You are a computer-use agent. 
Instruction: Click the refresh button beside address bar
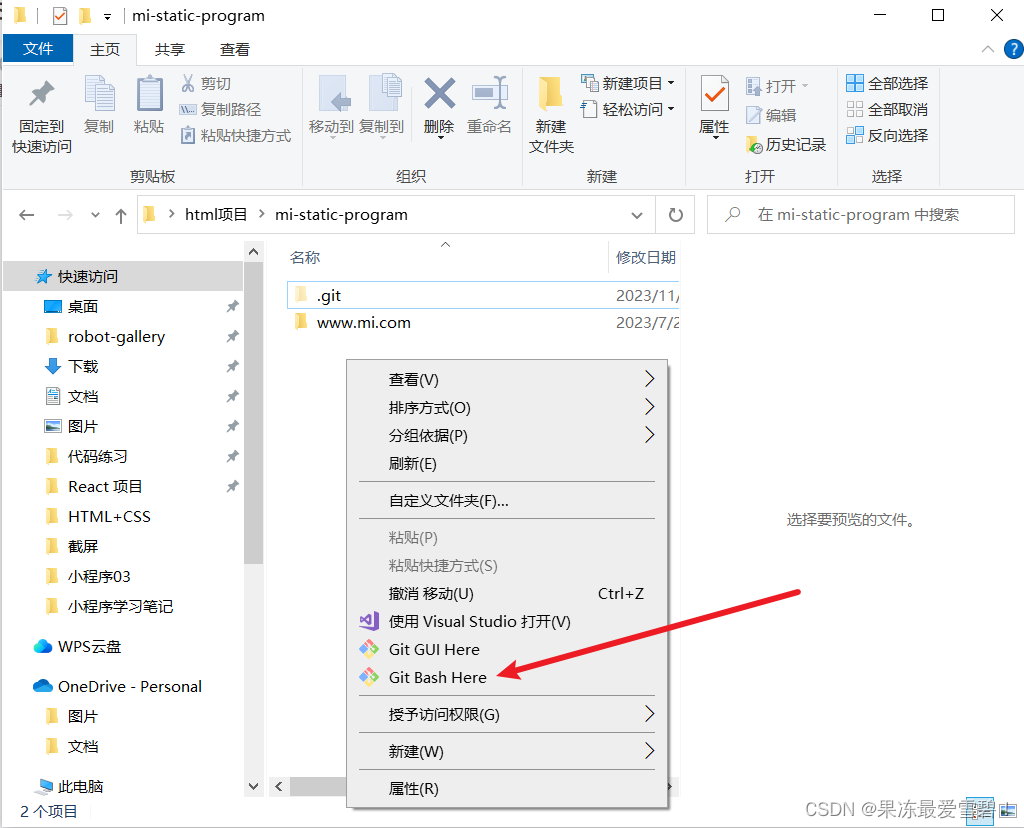point(677,214)
